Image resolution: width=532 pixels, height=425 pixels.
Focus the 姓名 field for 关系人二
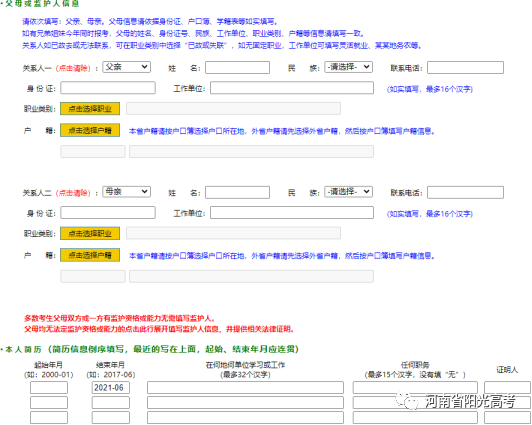[238, 192]
